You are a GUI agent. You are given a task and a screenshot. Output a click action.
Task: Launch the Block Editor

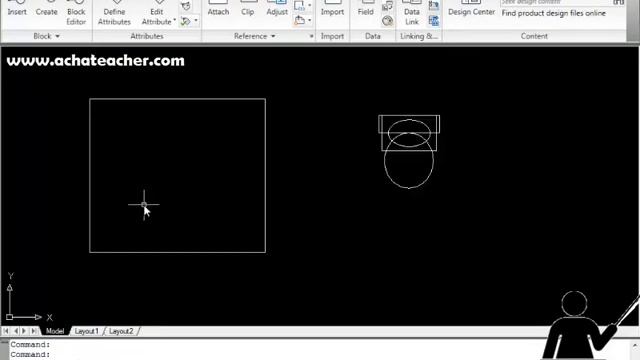pos(76,13)
